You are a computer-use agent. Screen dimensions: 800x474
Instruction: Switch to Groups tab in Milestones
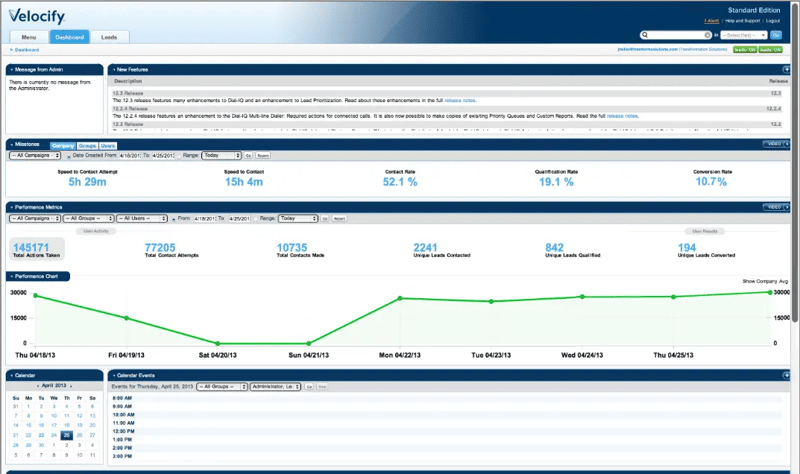tap(87, 145)
